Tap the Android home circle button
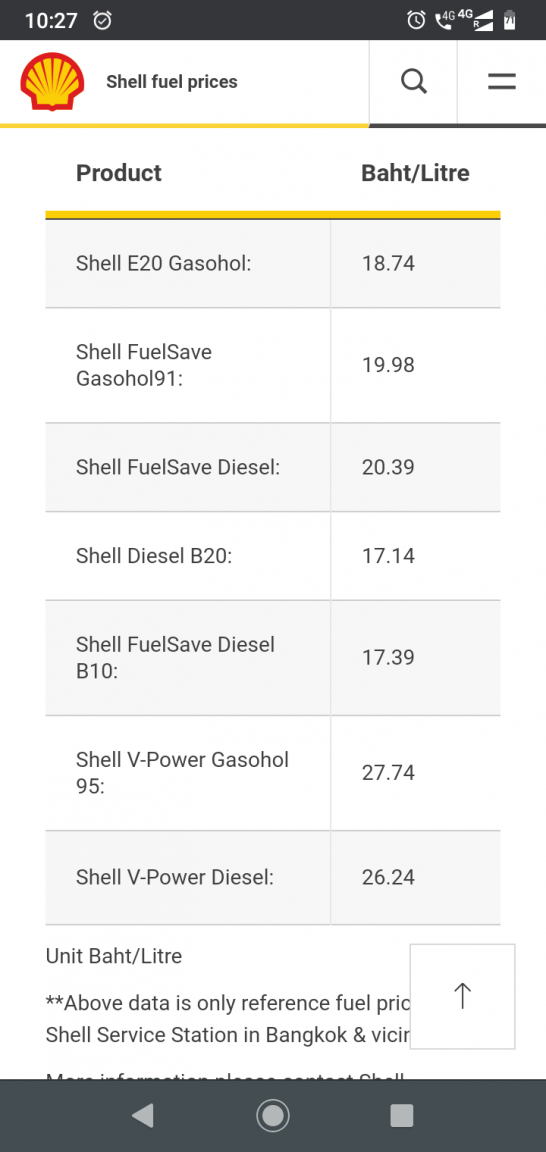The width and height of the screenshot is (546, 1152). (x=273, y=1115)
